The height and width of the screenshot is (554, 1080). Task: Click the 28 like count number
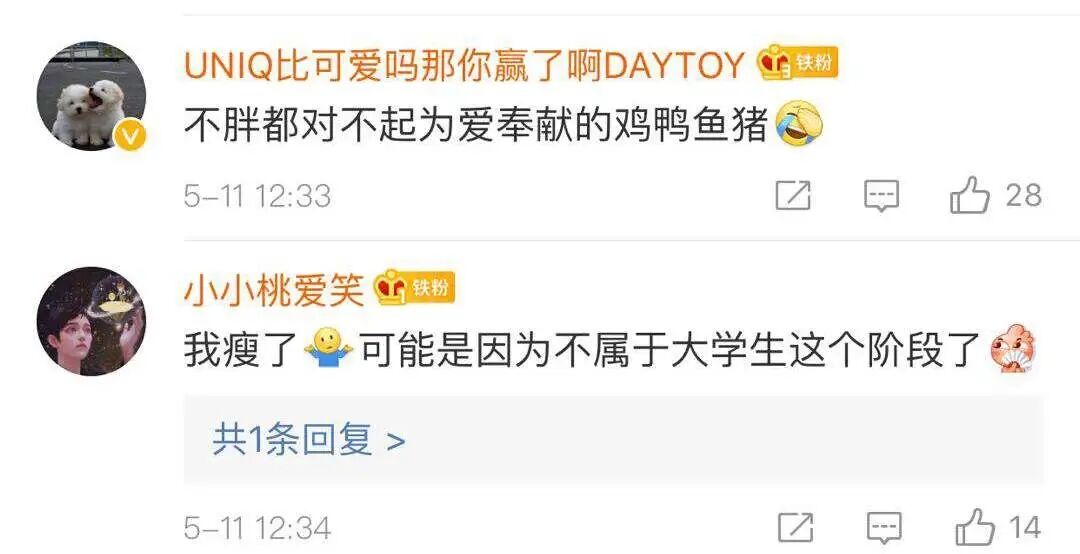pos(1023,196)
